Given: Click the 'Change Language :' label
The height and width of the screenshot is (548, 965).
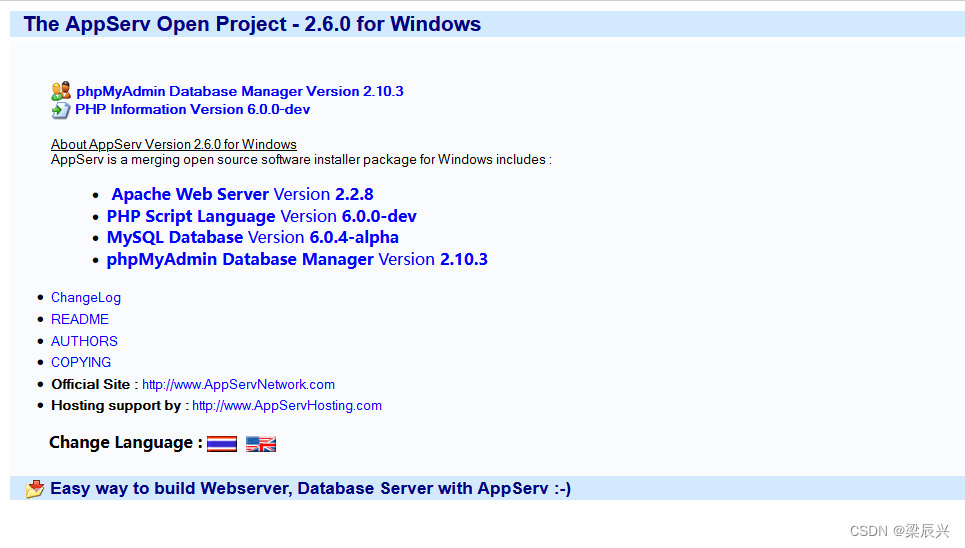Looking at the screenshot, I should click(x=126, y=443).
